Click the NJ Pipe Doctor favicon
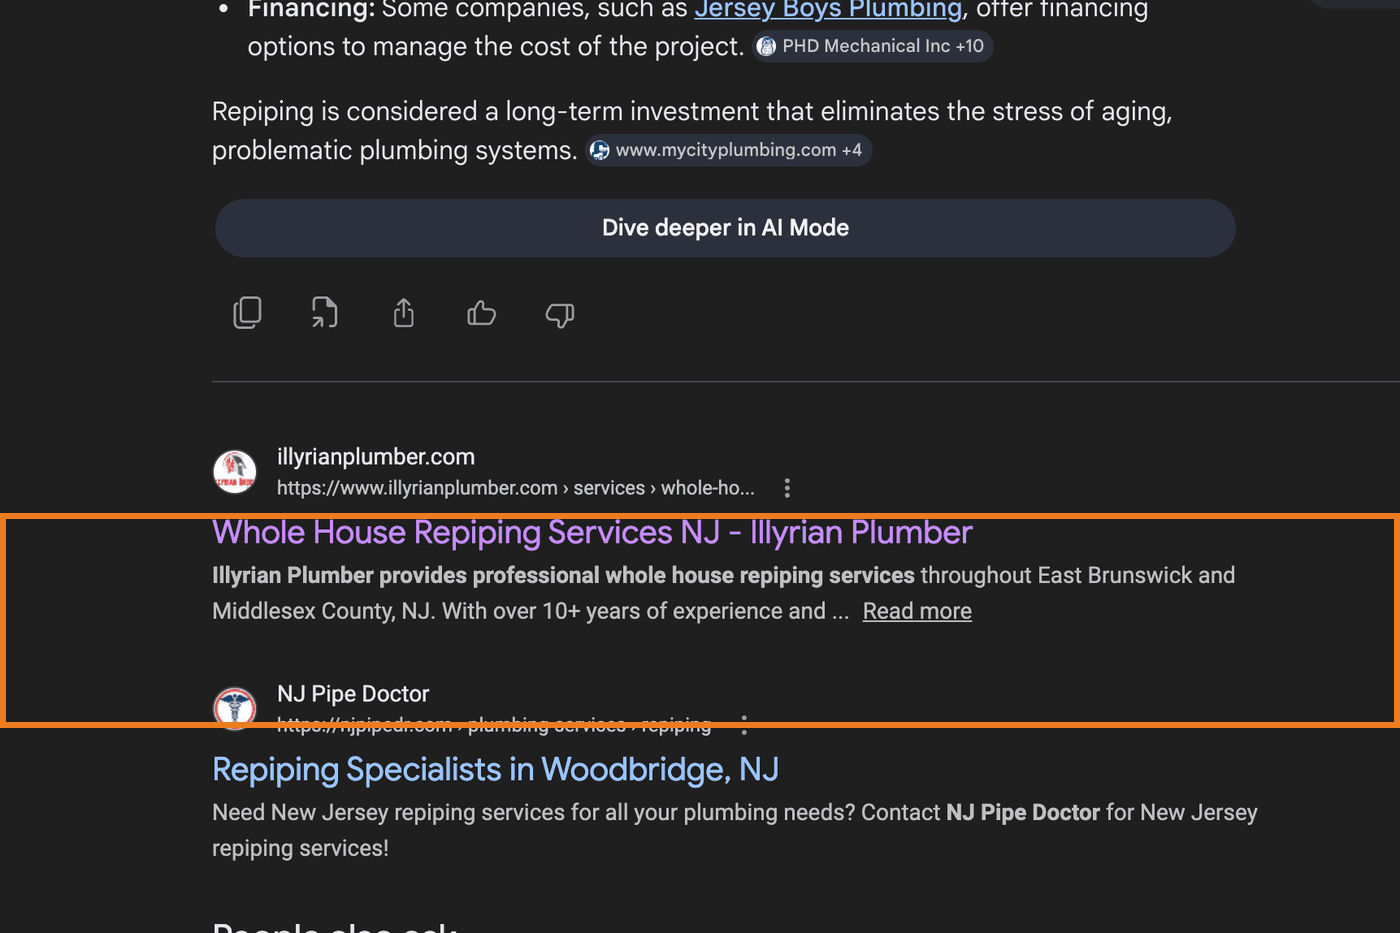This screenshot has height=933, width=1400. (x=235, y=708)
